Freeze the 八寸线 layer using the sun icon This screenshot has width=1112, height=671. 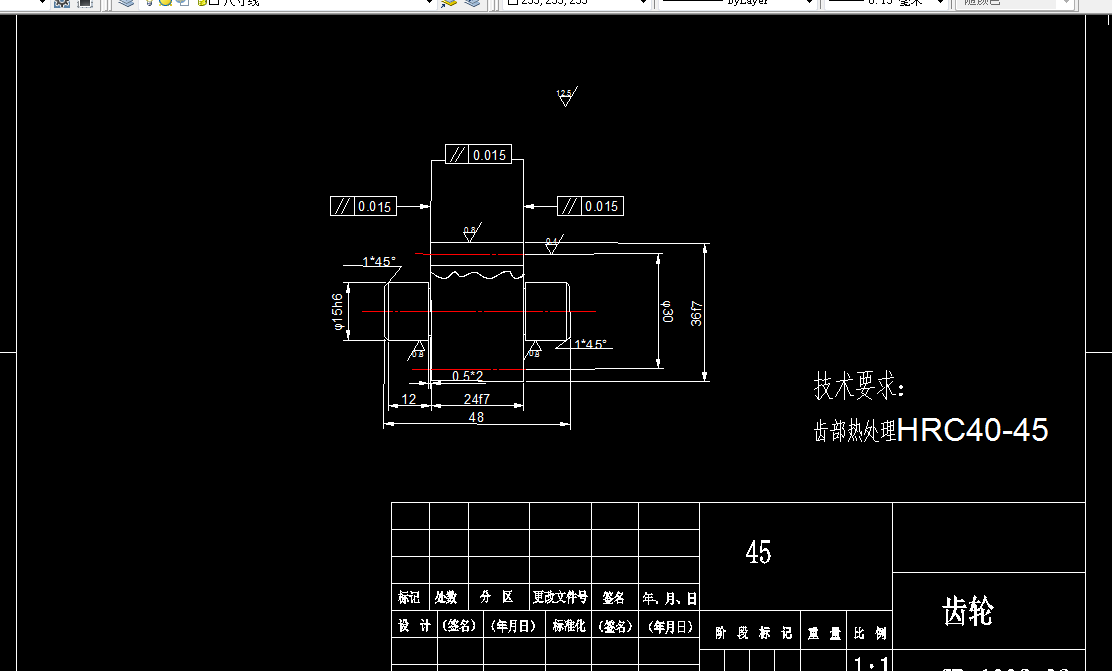click(x=166, y=4)
